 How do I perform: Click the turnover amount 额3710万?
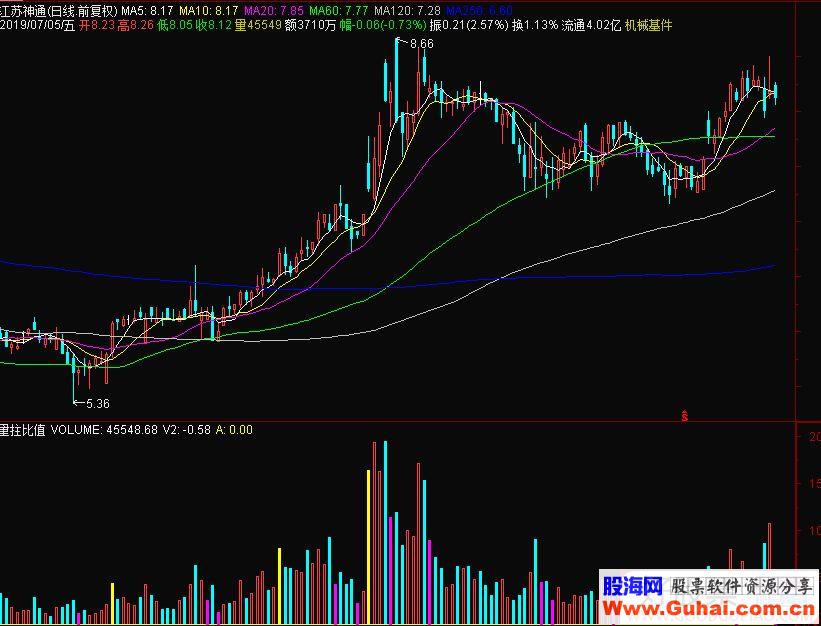click(310, 25)
